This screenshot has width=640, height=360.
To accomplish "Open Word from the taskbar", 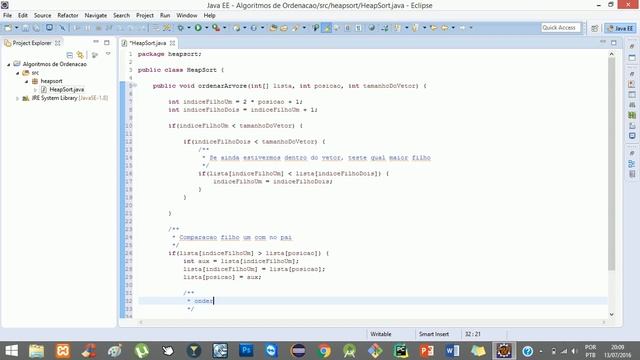I will (452, 351).
